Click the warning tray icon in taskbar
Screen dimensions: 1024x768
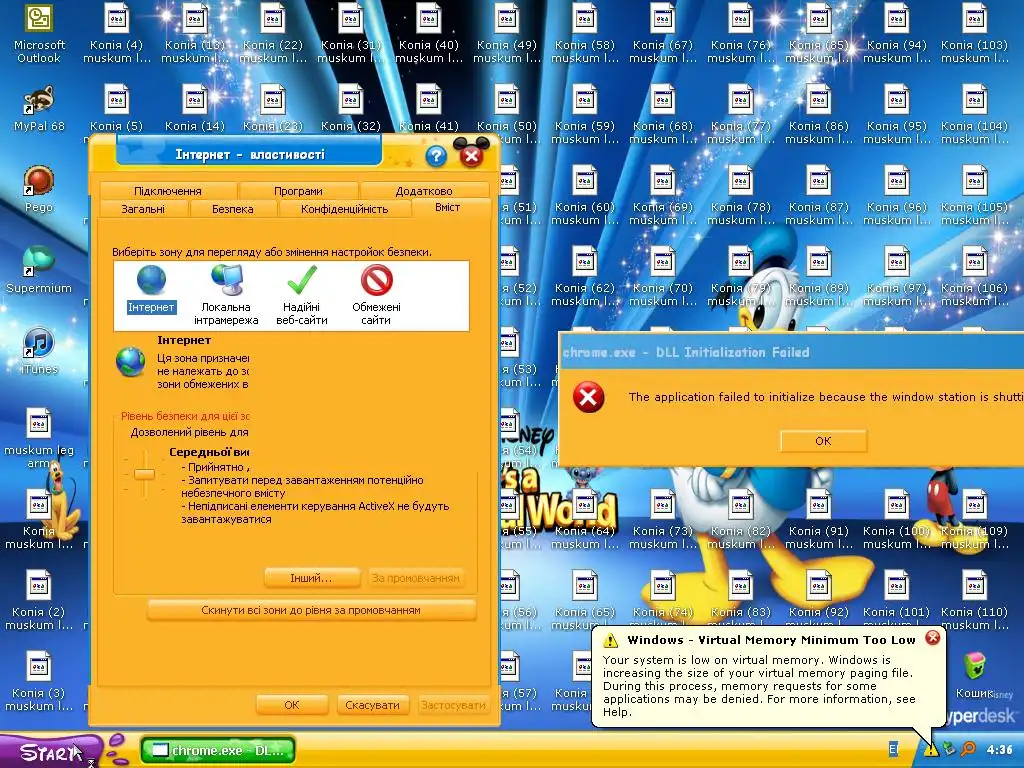pyautogui.click(x=930, y=749)
